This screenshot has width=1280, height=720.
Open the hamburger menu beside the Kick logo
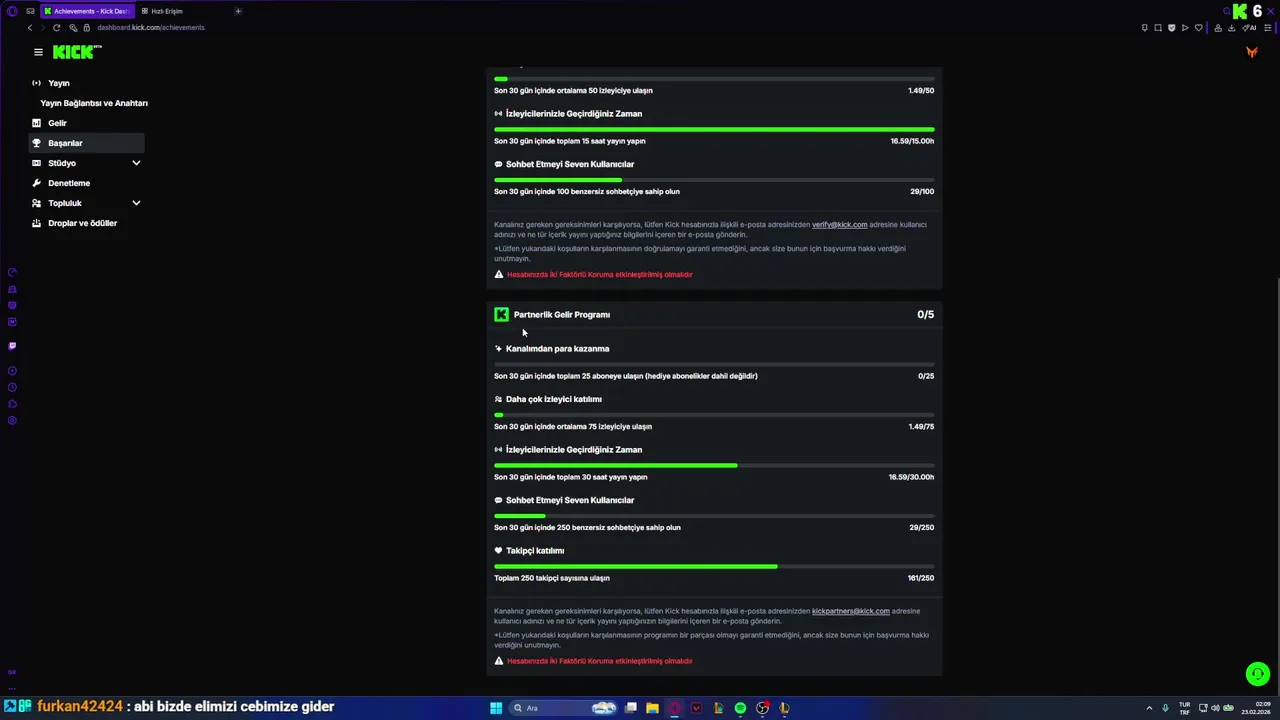38,52
